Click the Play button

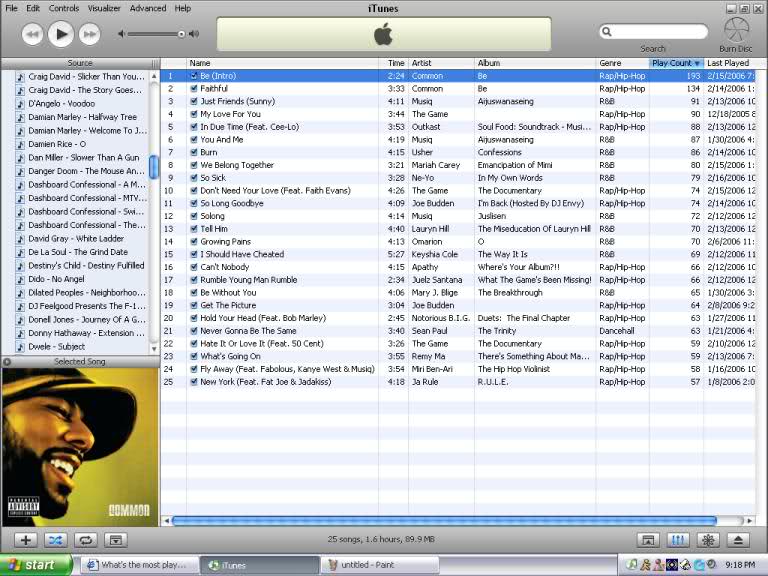click(61, 34)
